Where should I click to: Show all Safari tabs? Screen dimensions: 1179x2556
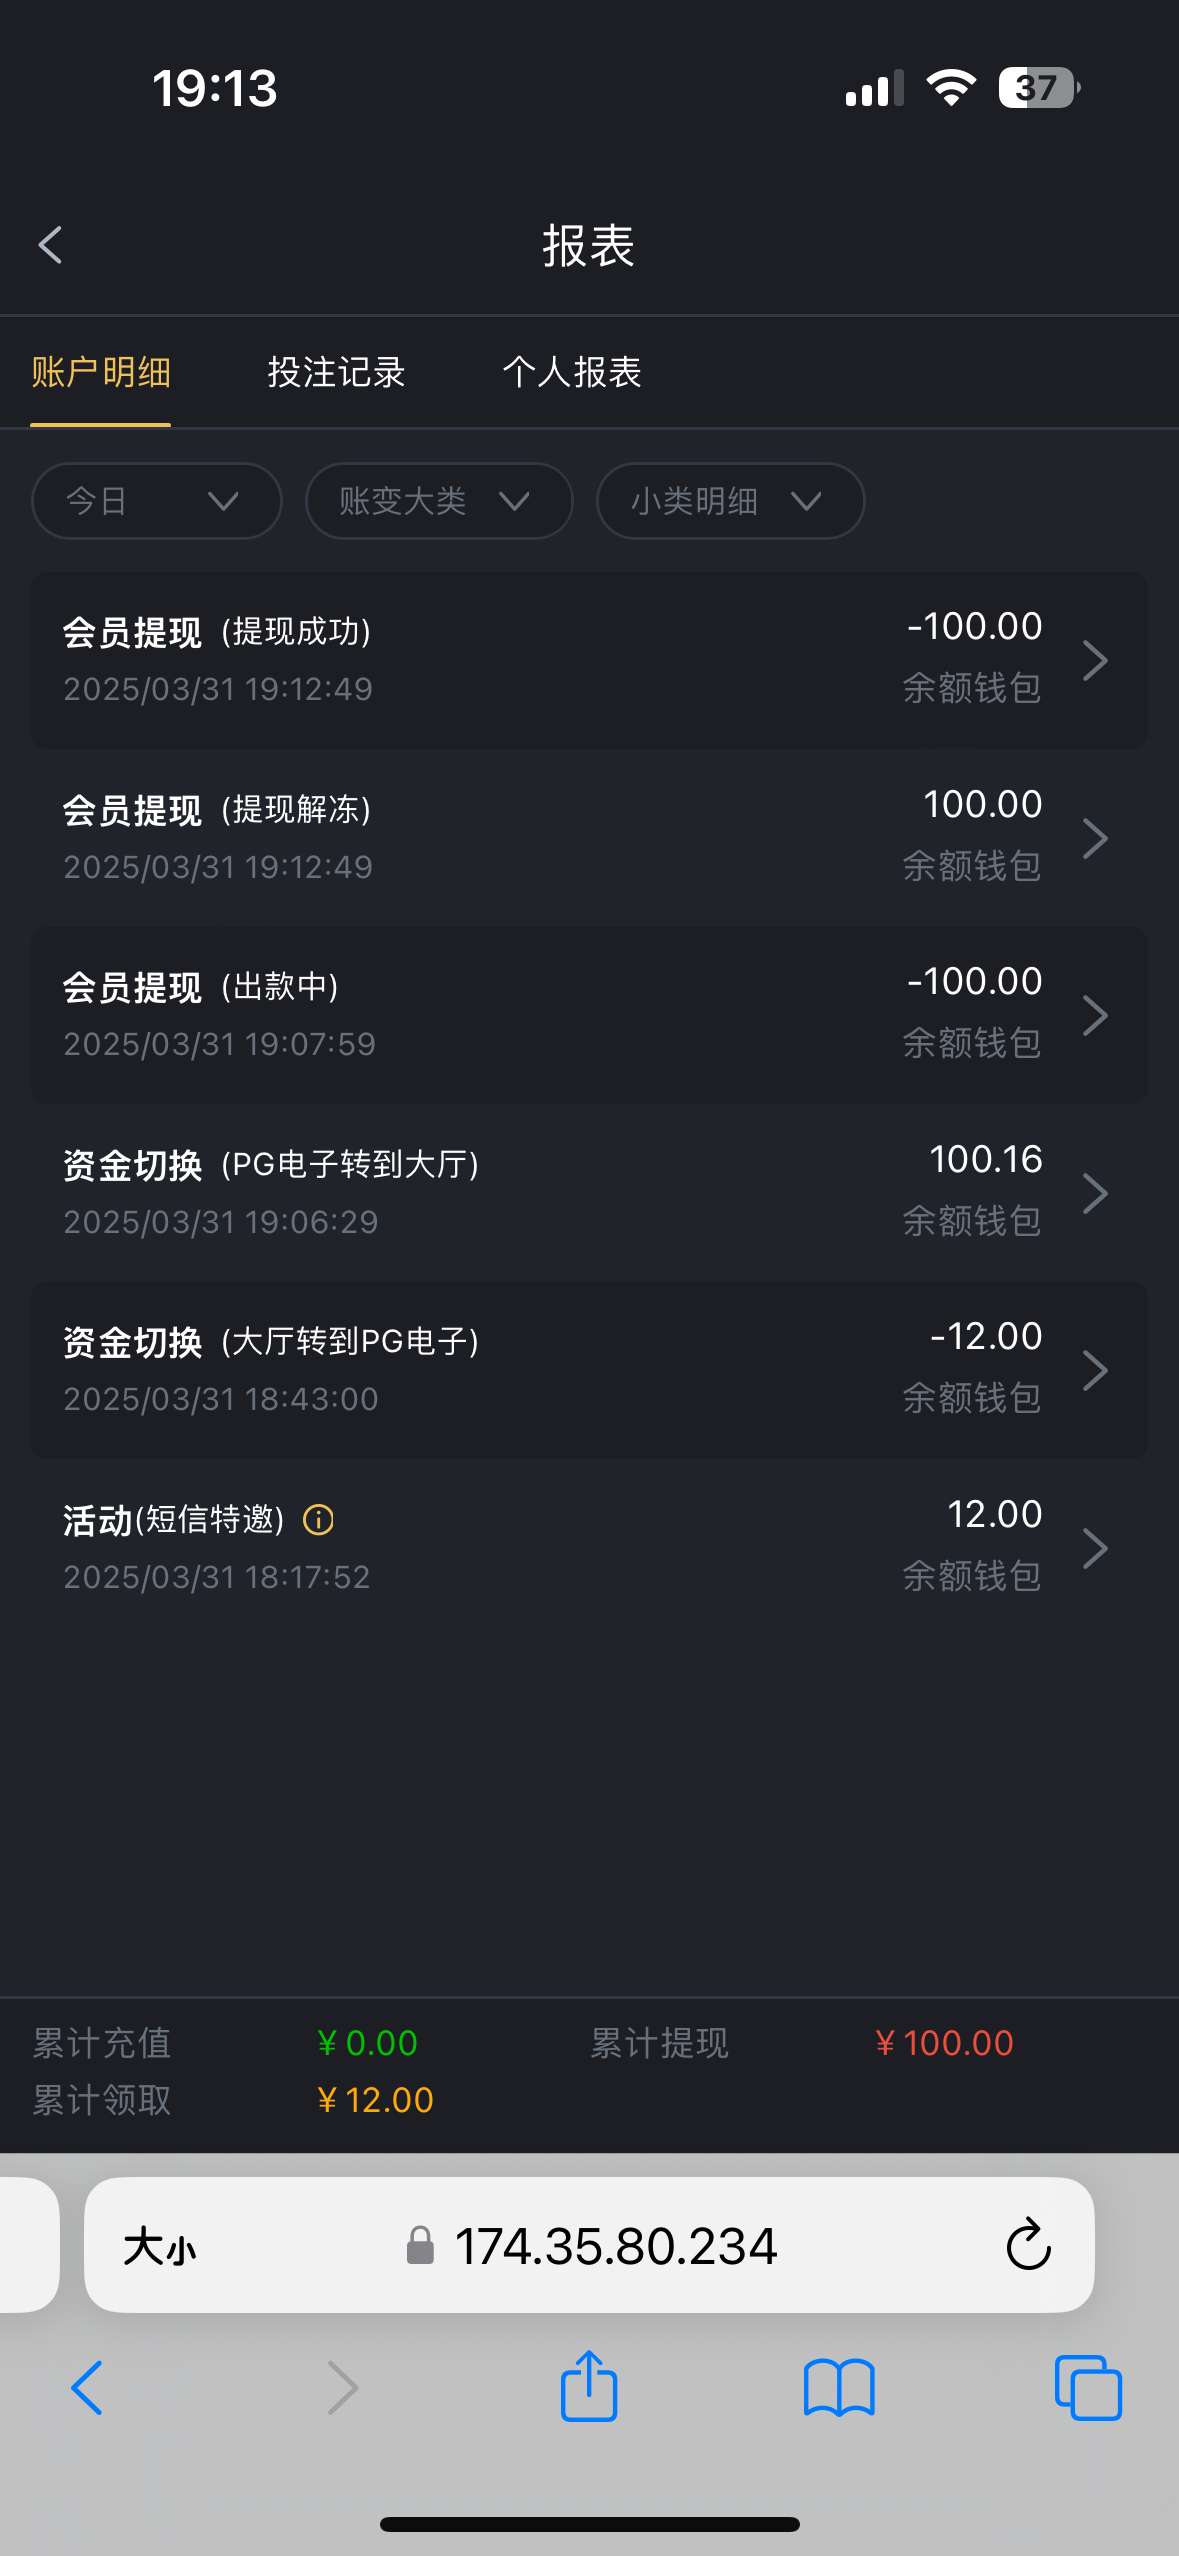coord(1088,2388)
